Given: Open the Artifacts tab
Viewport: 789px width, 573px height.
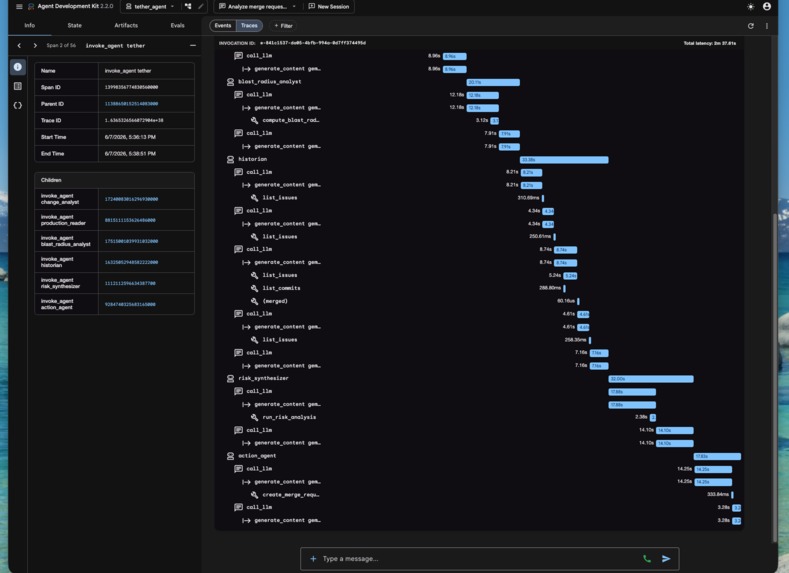Looking at the screenshot, I should point(126,25).
